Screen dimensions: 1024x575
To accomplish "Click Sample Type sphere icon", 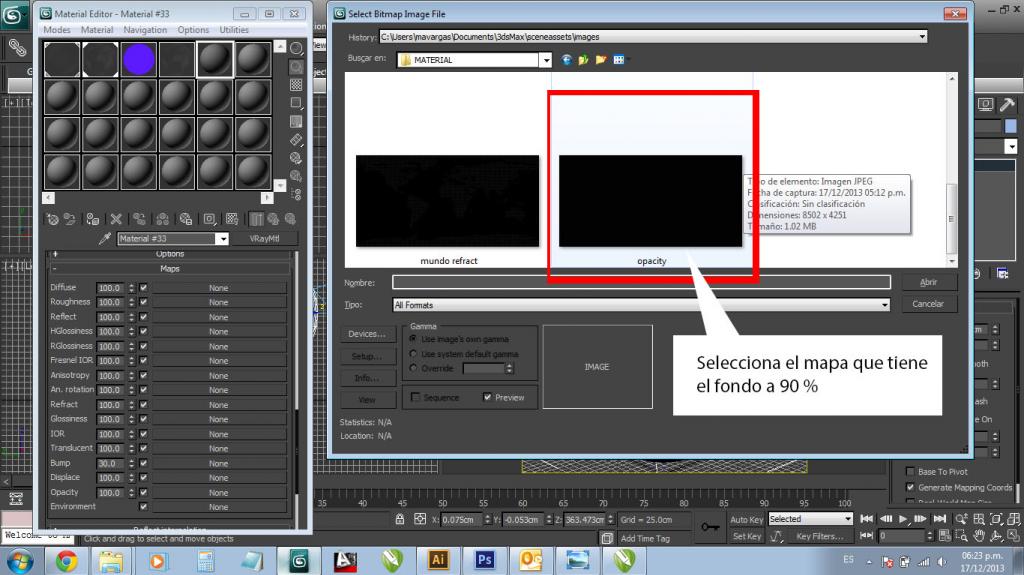I will pos(296,48).
